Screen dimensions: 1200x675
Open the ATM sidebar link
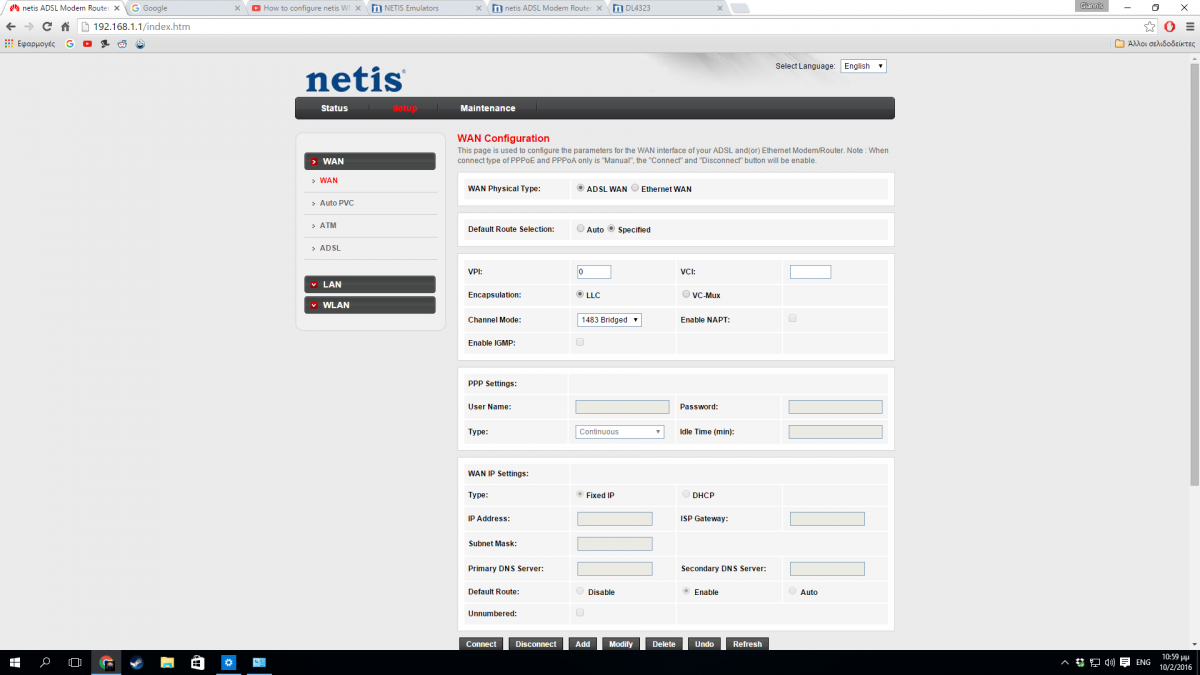click(x=328, y=226)
